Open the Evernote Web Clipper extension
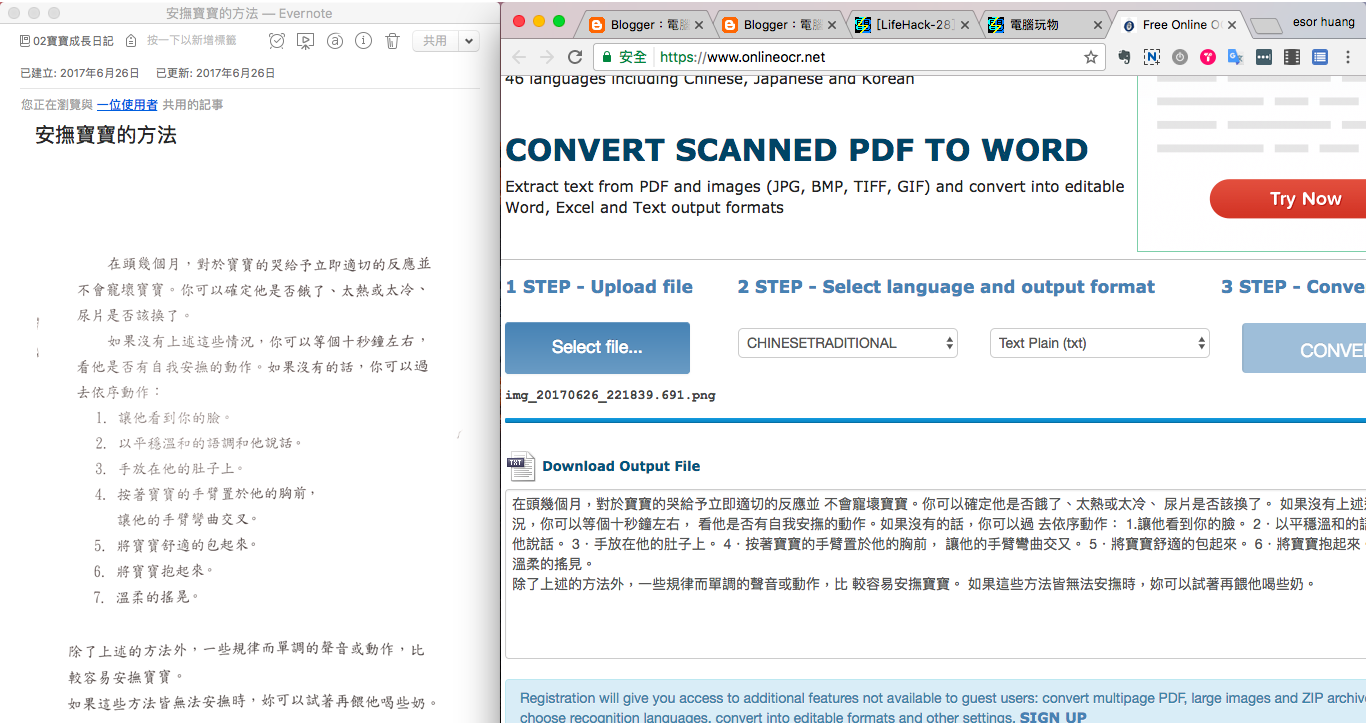Screen dimensions: 1366x723 [1124, 57]
